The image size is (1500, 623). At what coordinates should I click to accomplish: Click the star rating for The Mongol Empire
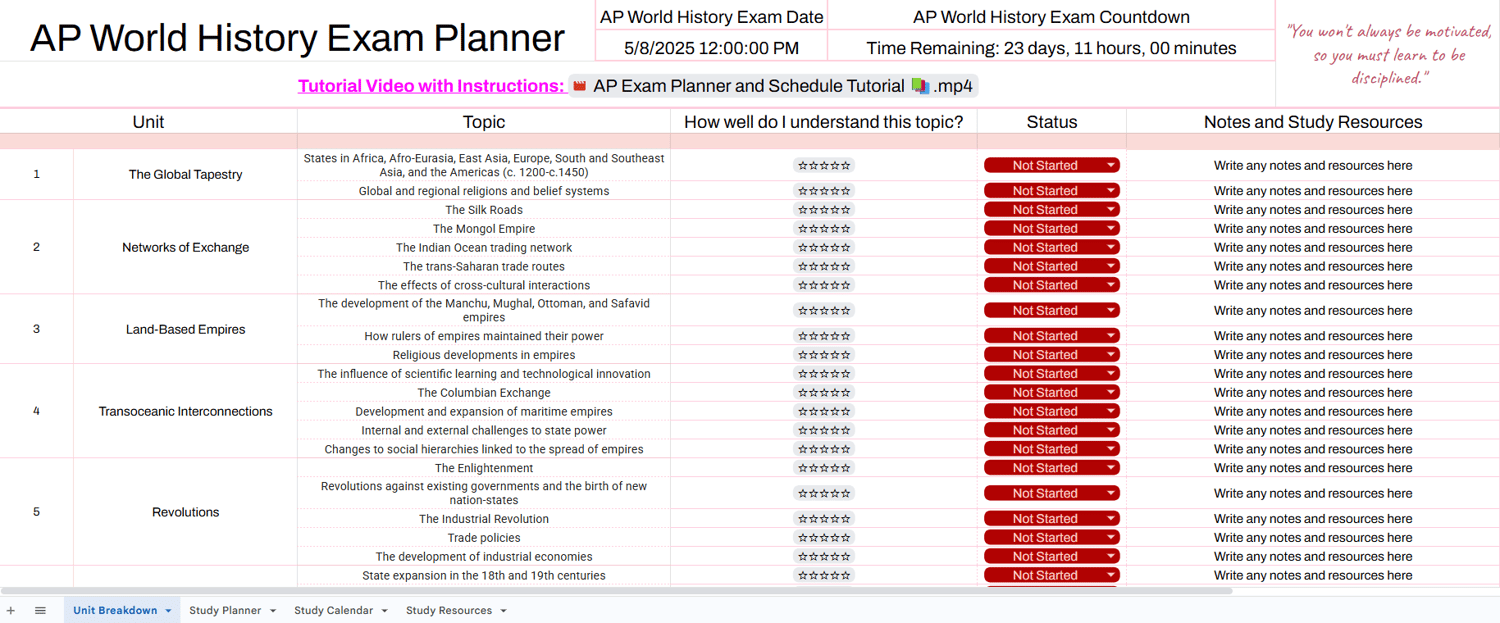pyautogui.click(x=824, y=229)
